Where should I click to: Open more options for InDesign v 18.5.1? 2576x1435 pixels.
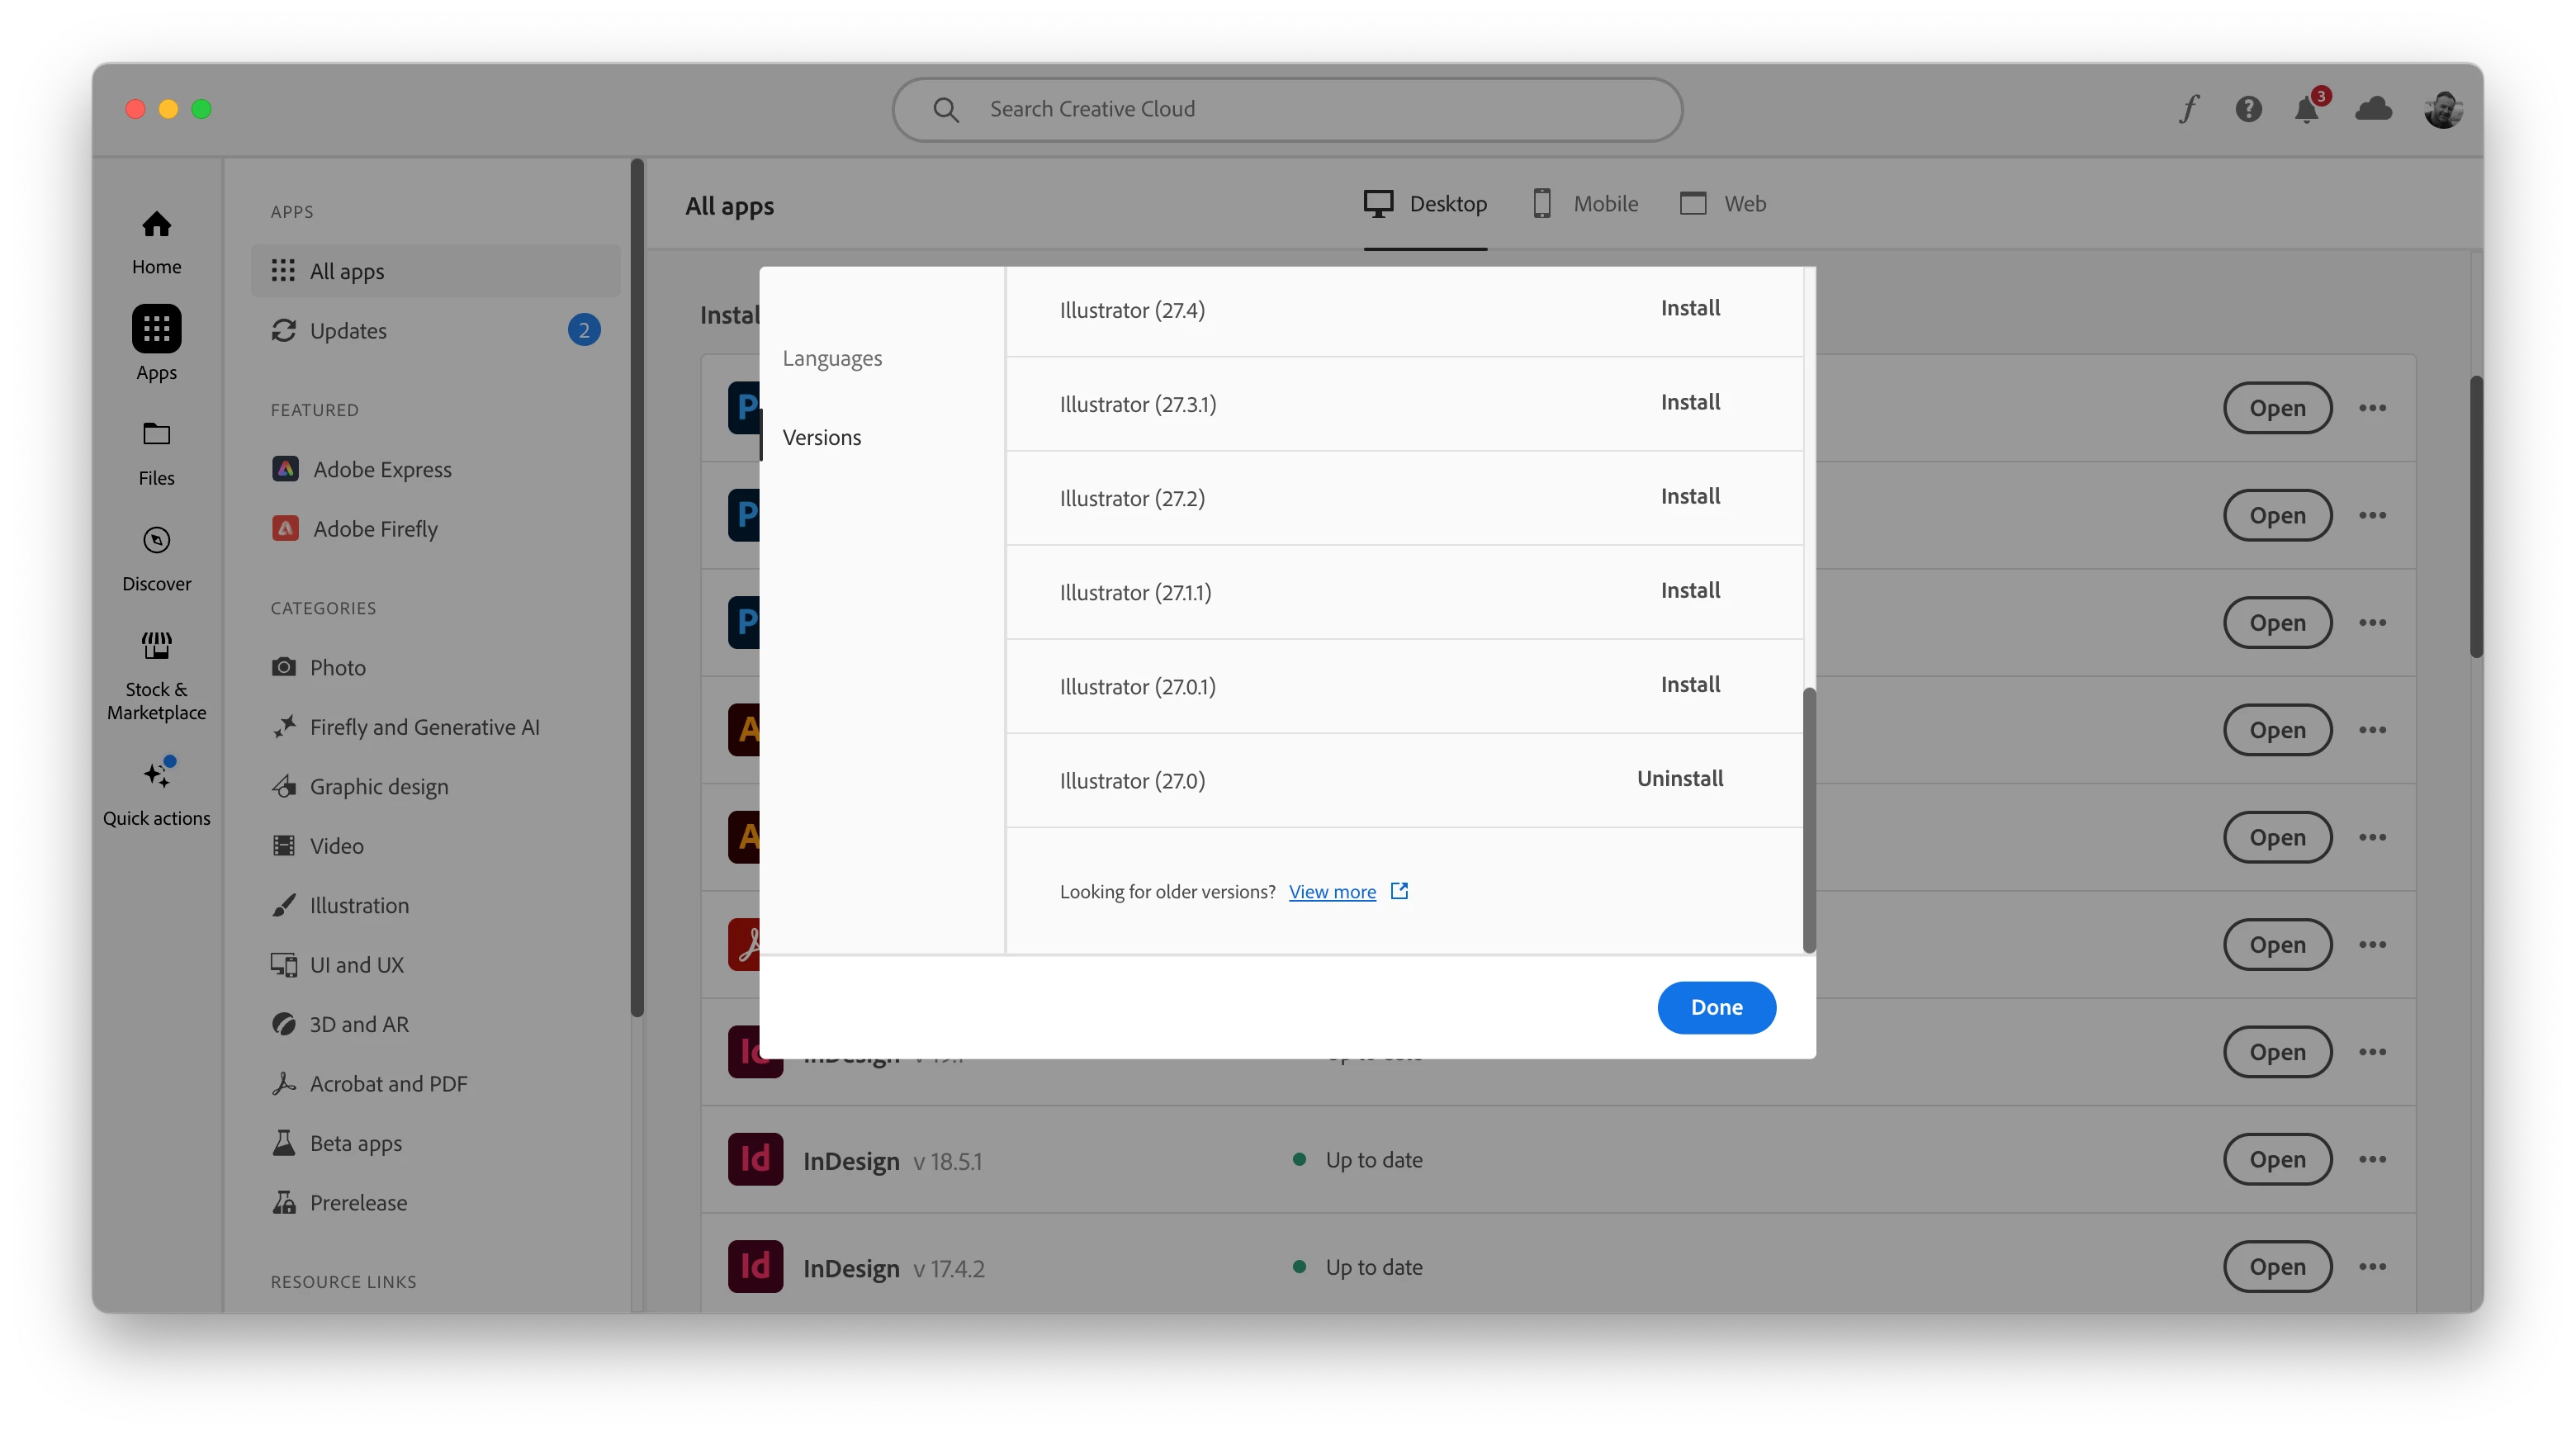[x=2372, y=1159]
